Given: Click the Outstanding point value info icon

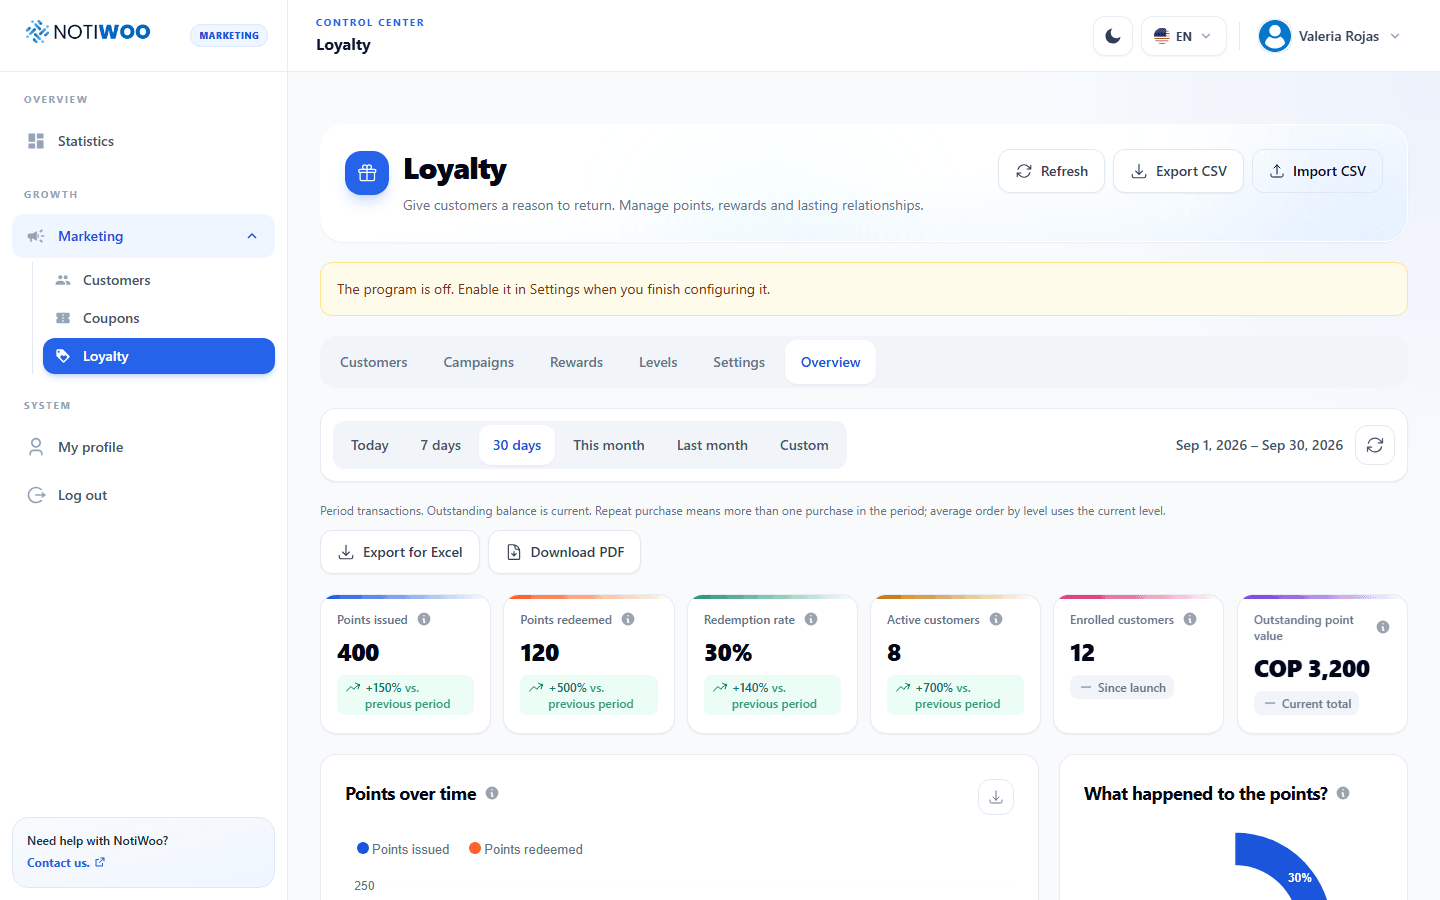Looking at the screenshot, I should click(1383, 627).
